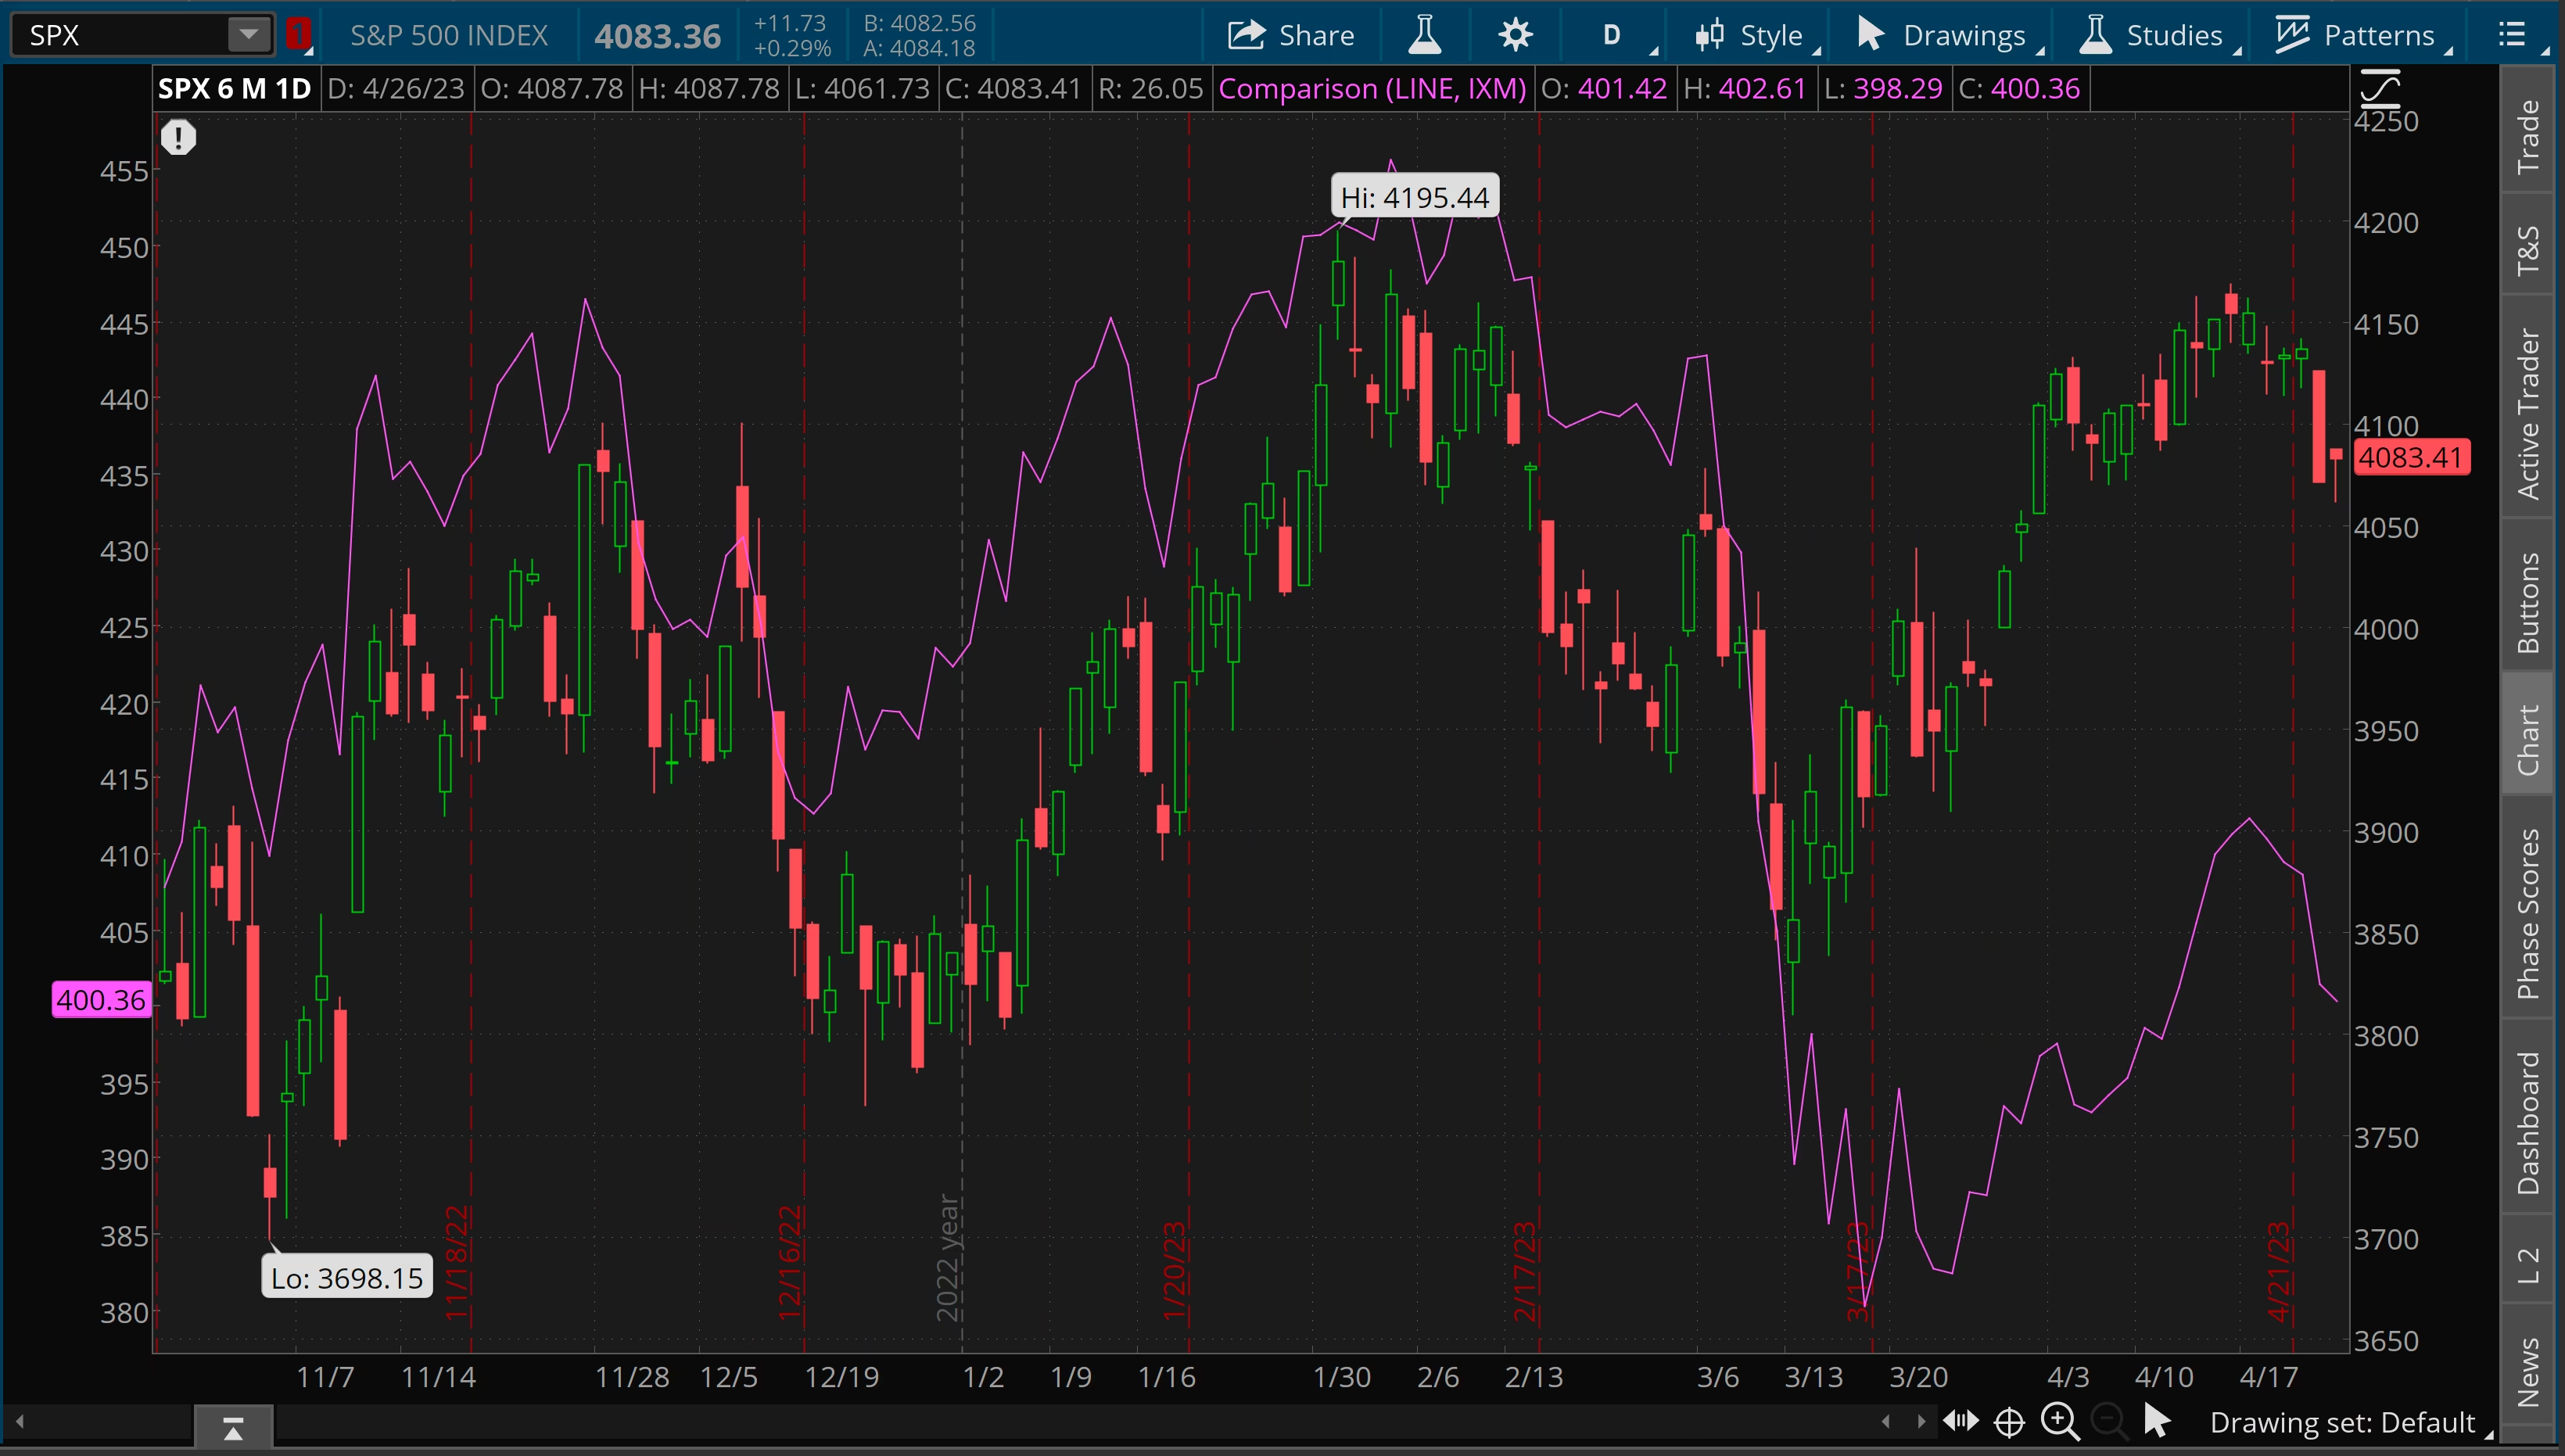Click the 3/20 date axis label
The width and height of the screenshot is (2565, 1456).
(1918, 1377)
